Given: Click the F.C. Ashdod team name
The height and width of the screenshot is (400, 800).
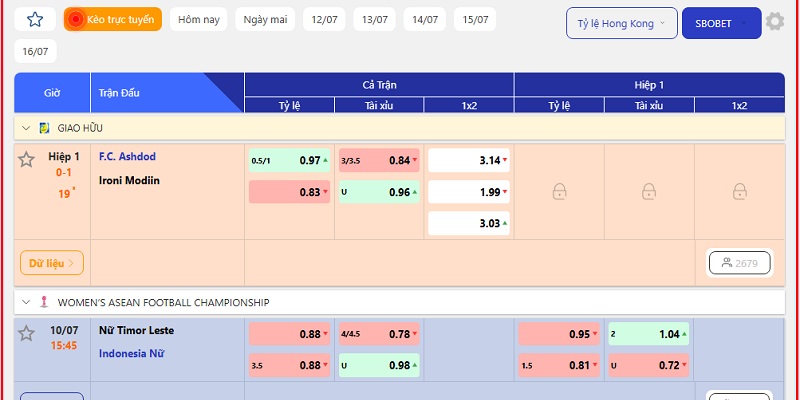Looking at the screenshot, I should pos(127,157).
